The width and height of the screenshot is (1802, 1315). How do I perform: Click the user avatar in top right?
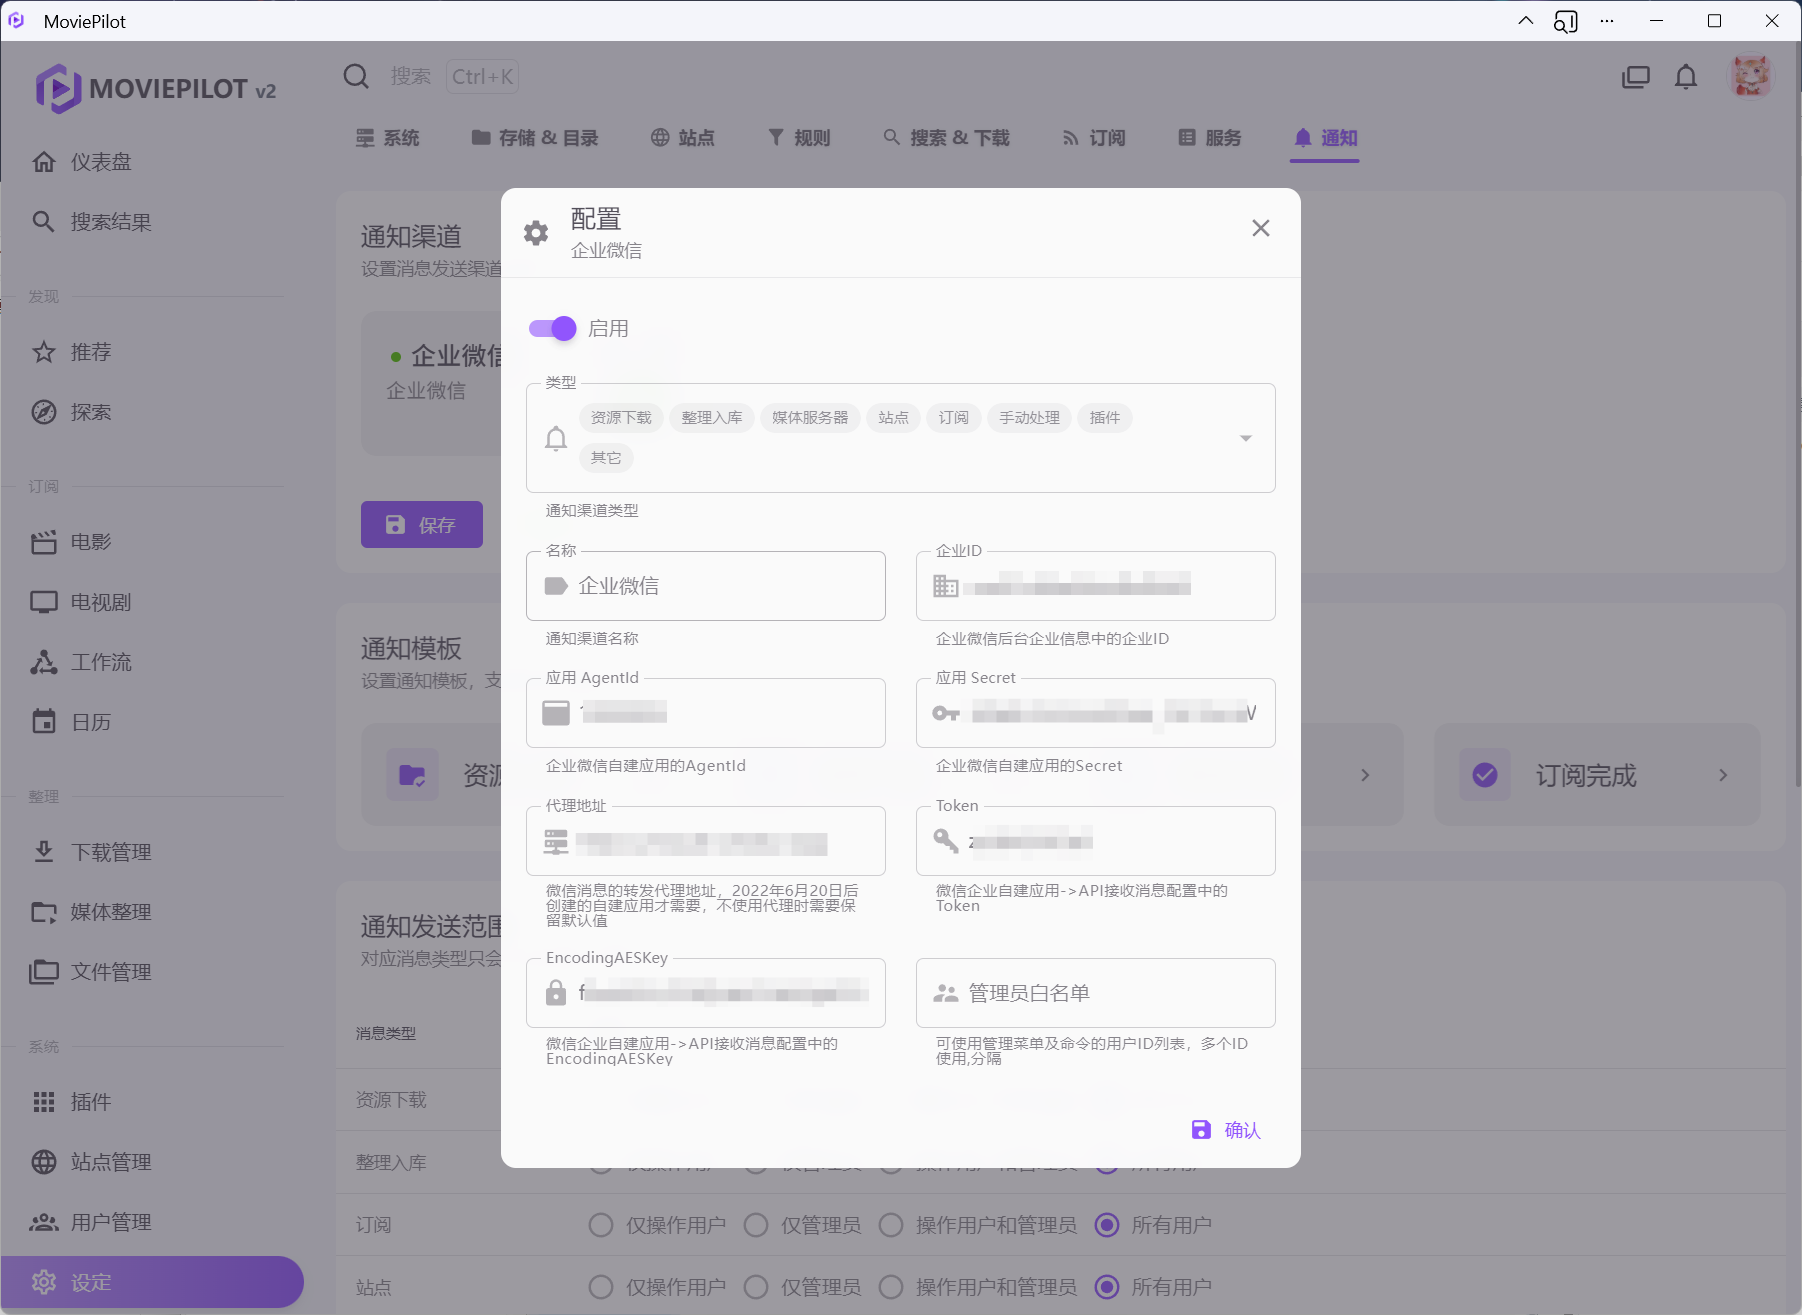click(x=1750, y=77)
